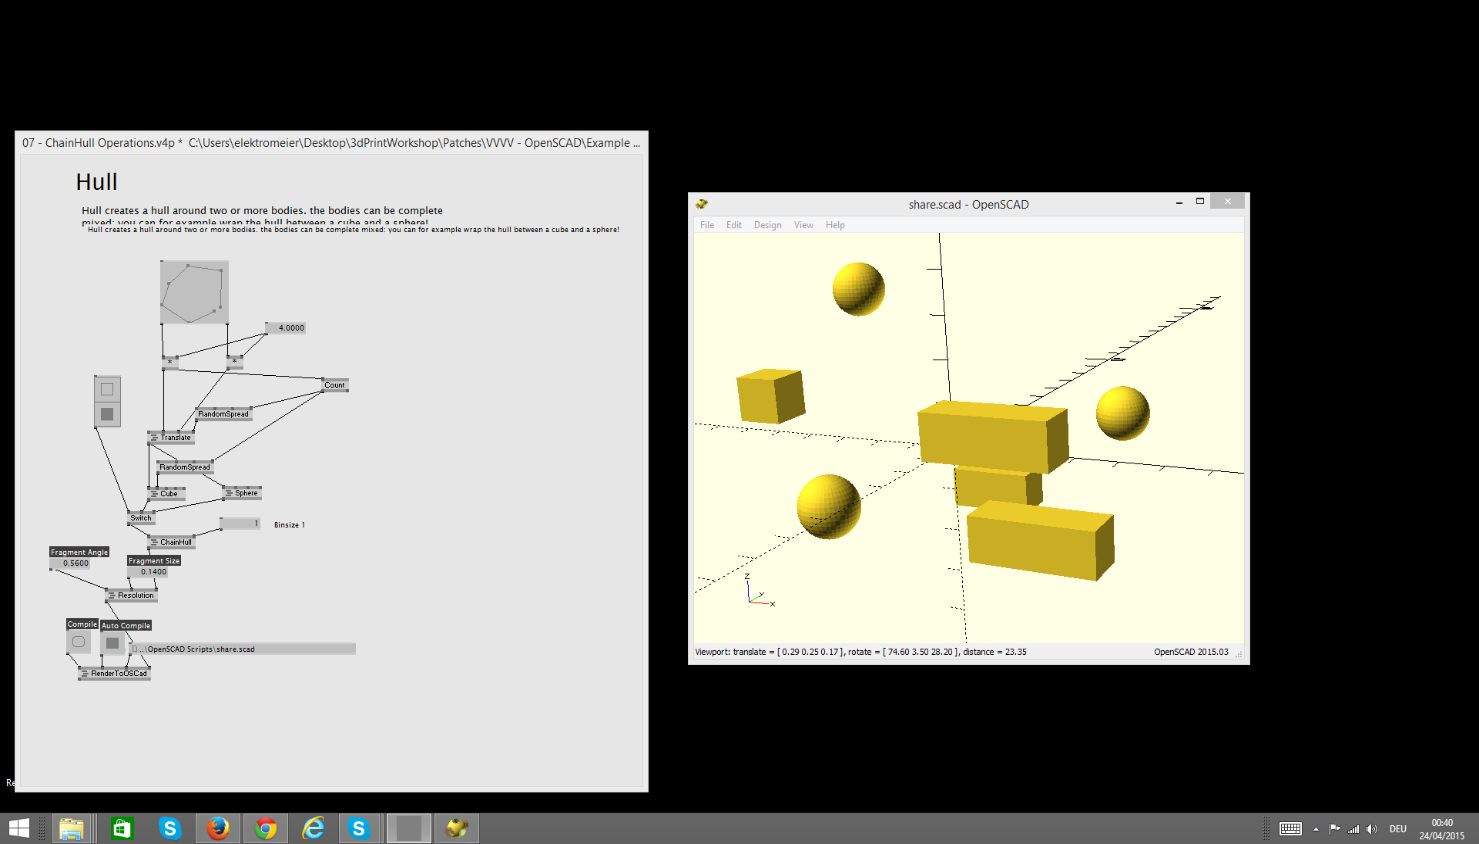
Task: Launch Google Chrome from the taskbar
Action: coord(265,828)
